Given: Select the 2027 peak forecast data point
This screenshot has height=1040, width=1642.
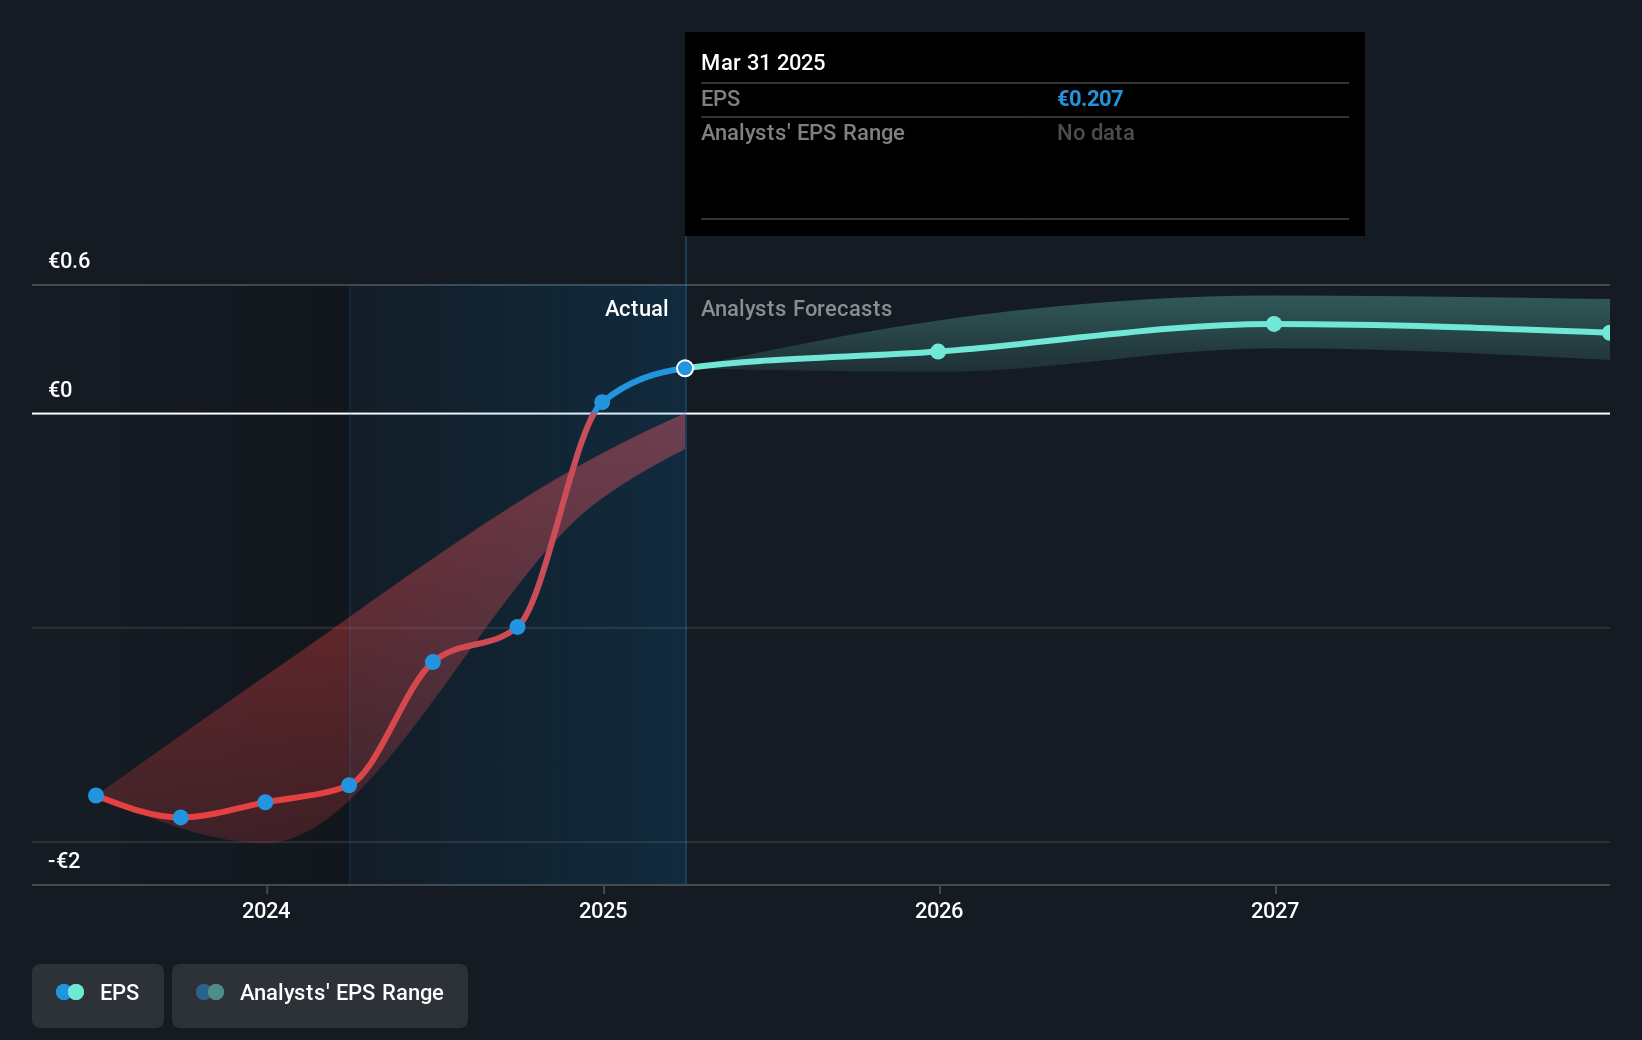Looking at the screenshot, I should coord(1274,322).
